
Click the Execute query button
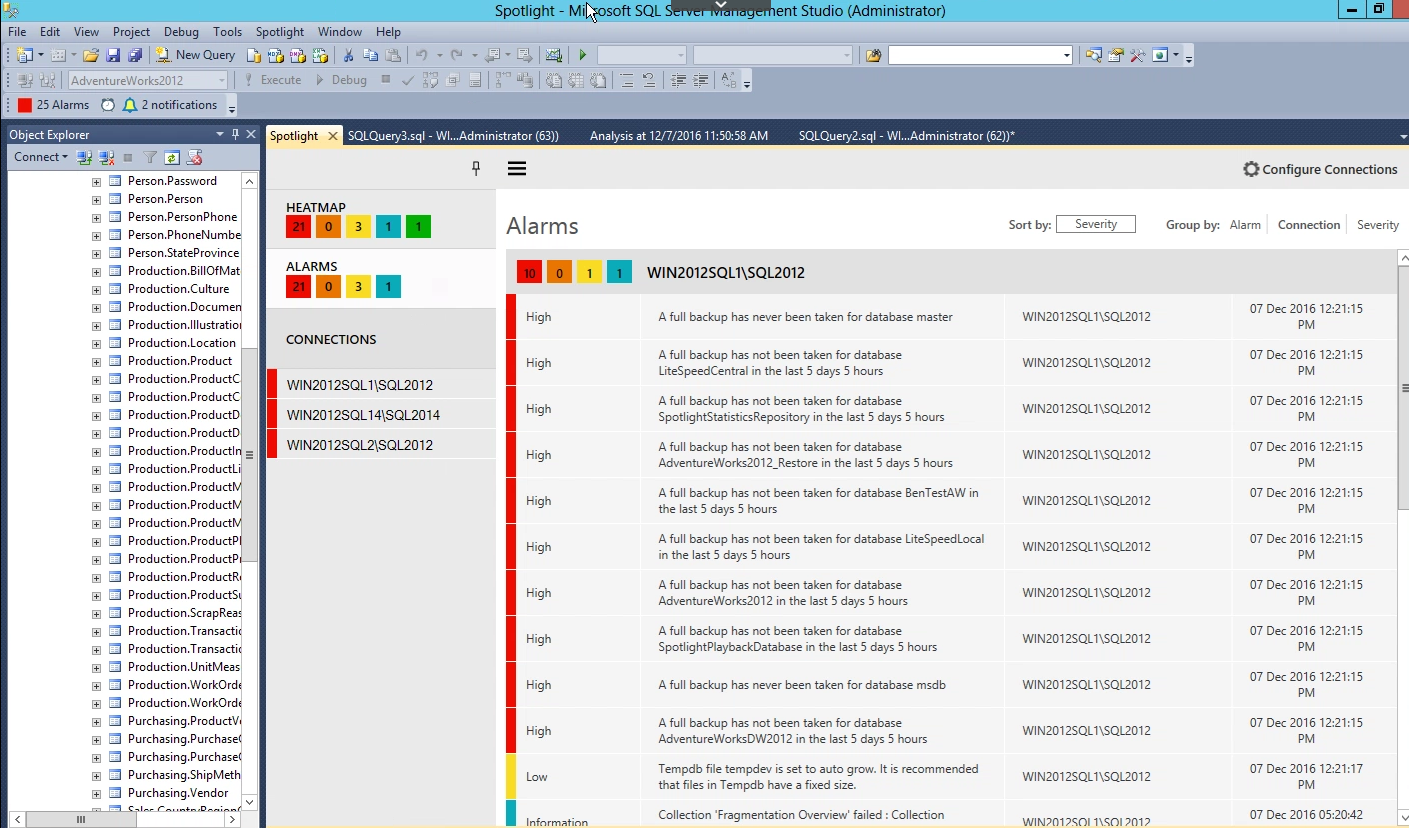click(272, 80)
